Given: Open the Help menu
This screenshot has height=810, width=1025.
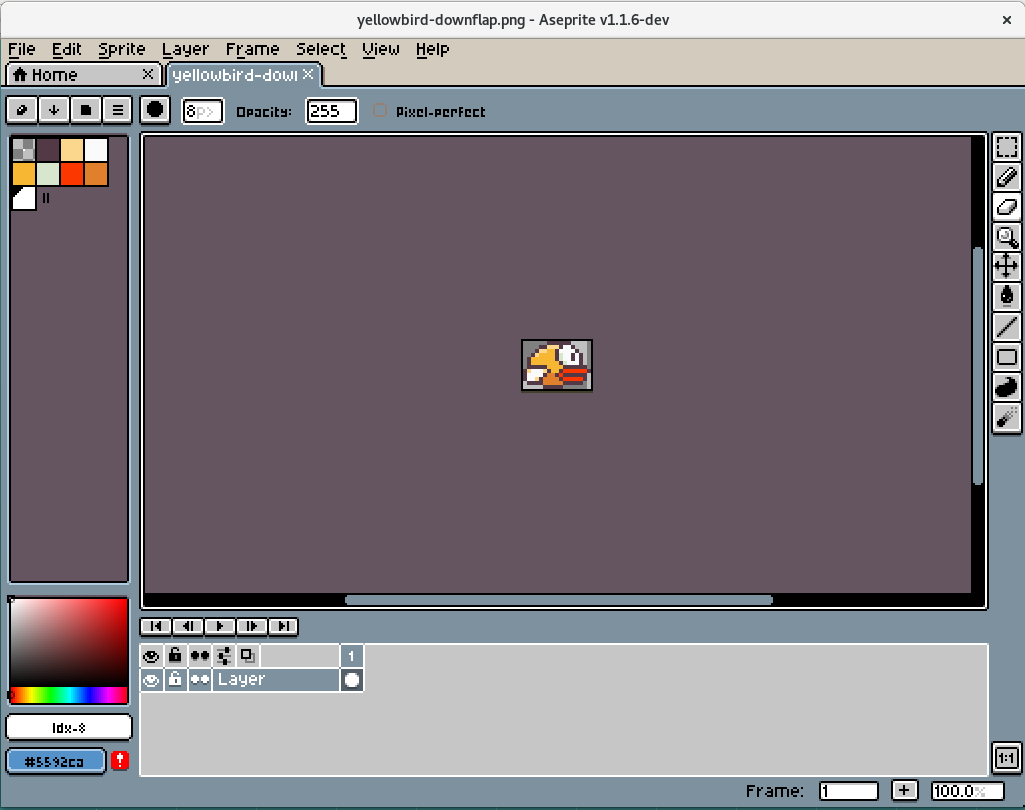Looking at the screenshot, I should [433, 50].
